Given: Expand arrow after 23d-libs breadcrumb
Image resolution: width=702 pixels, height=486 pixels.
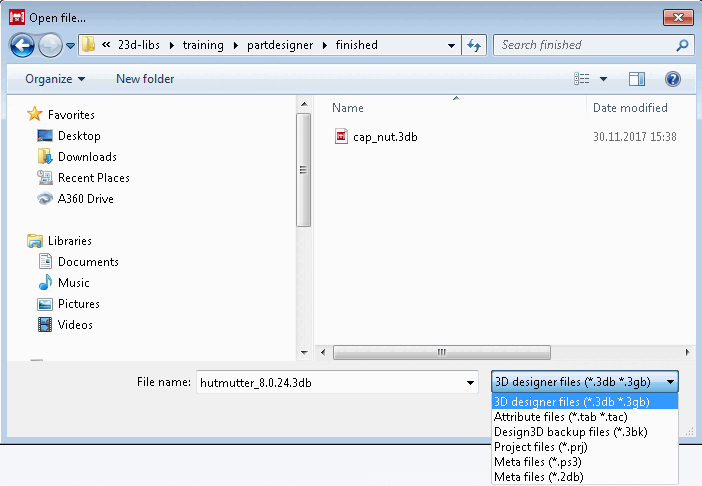Looking at the screenshot, I should (x=172, y=45).
